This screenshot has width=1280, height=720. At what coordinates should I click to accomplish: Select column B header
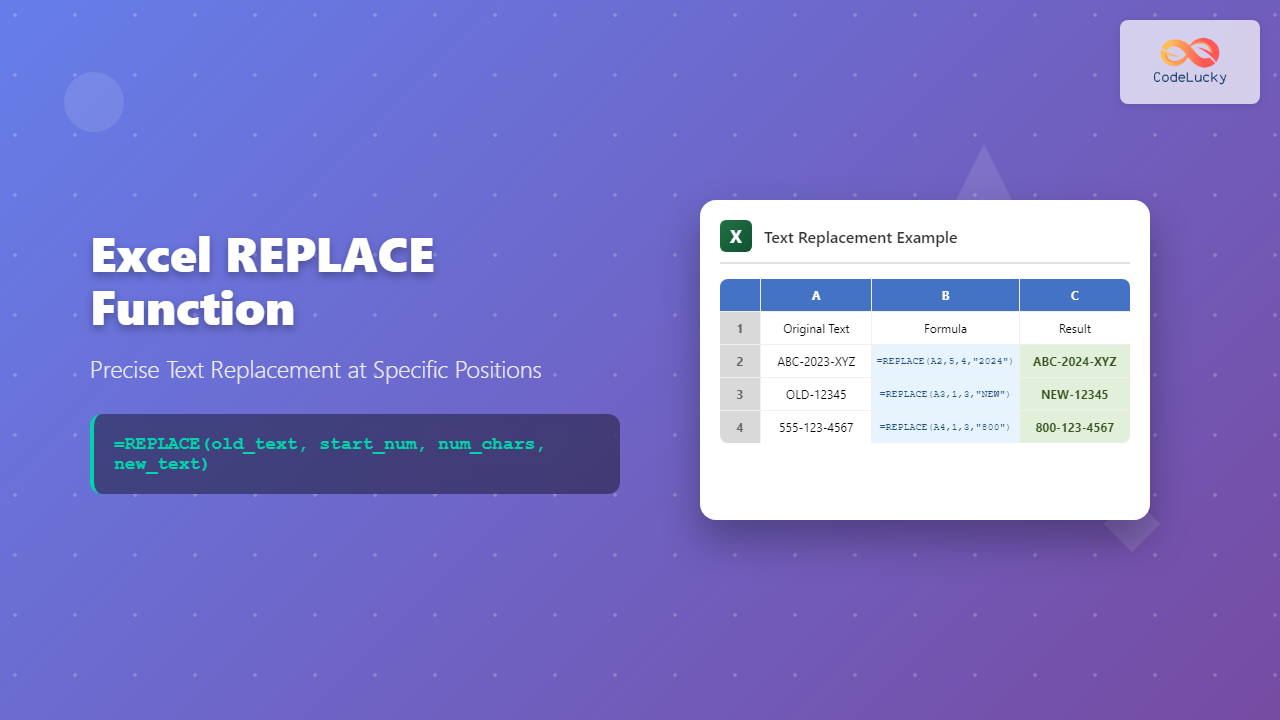(945, 295)
